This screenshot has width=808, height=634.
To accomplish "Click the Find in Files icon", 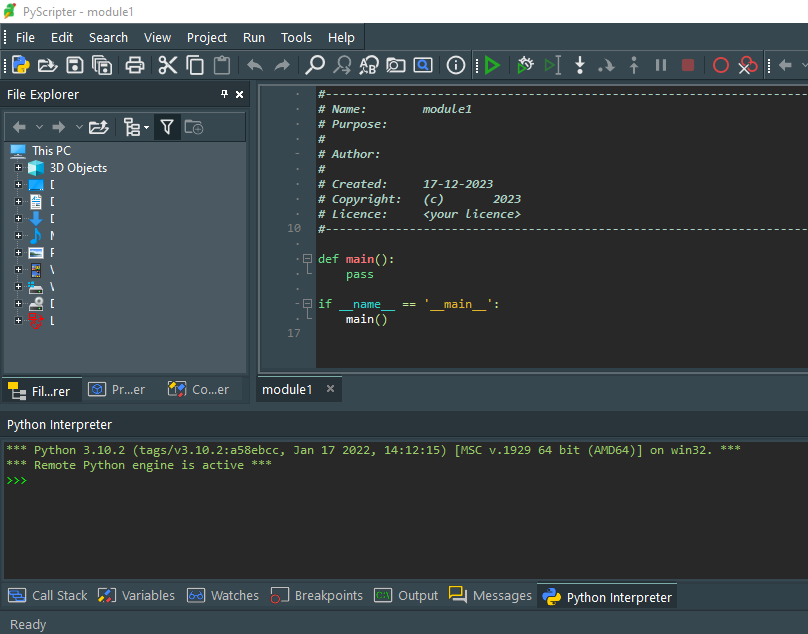I will point(396,65).
